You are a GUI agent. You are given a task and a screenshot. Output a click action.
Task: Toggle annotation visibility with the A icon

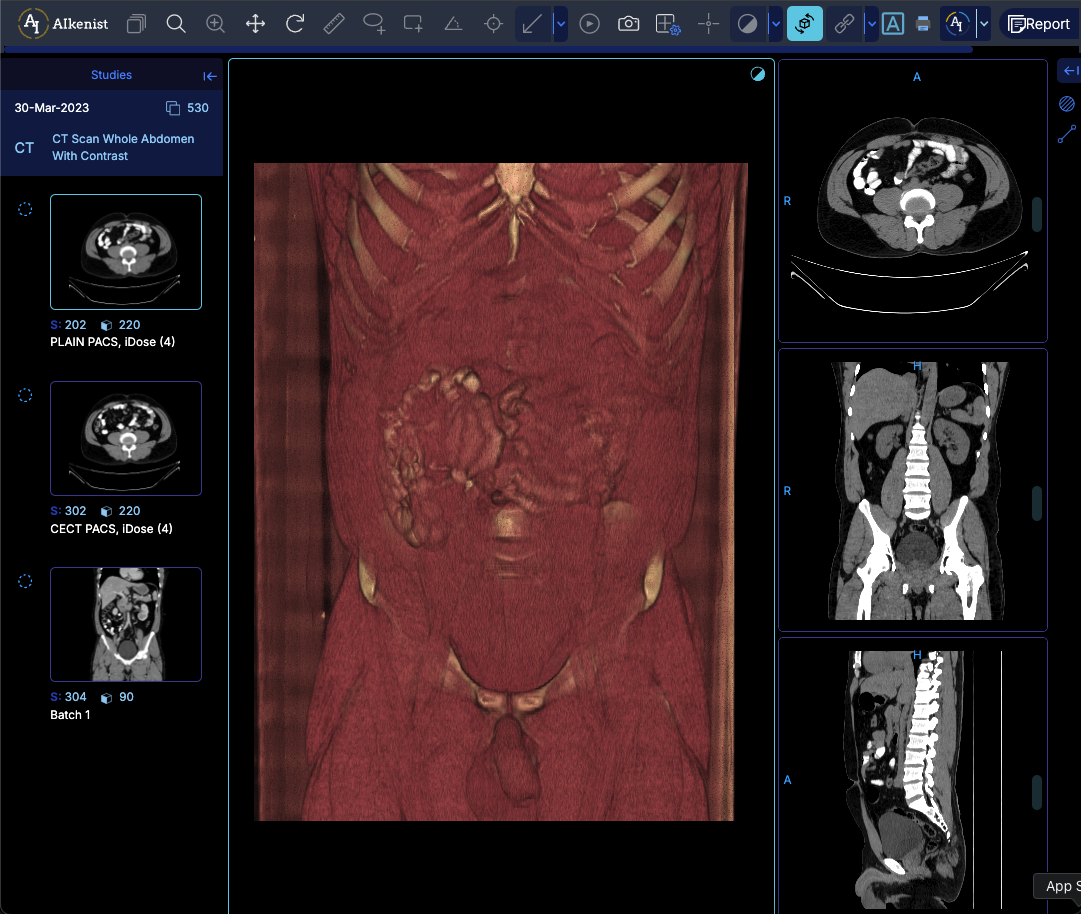(x=893, y=23)
